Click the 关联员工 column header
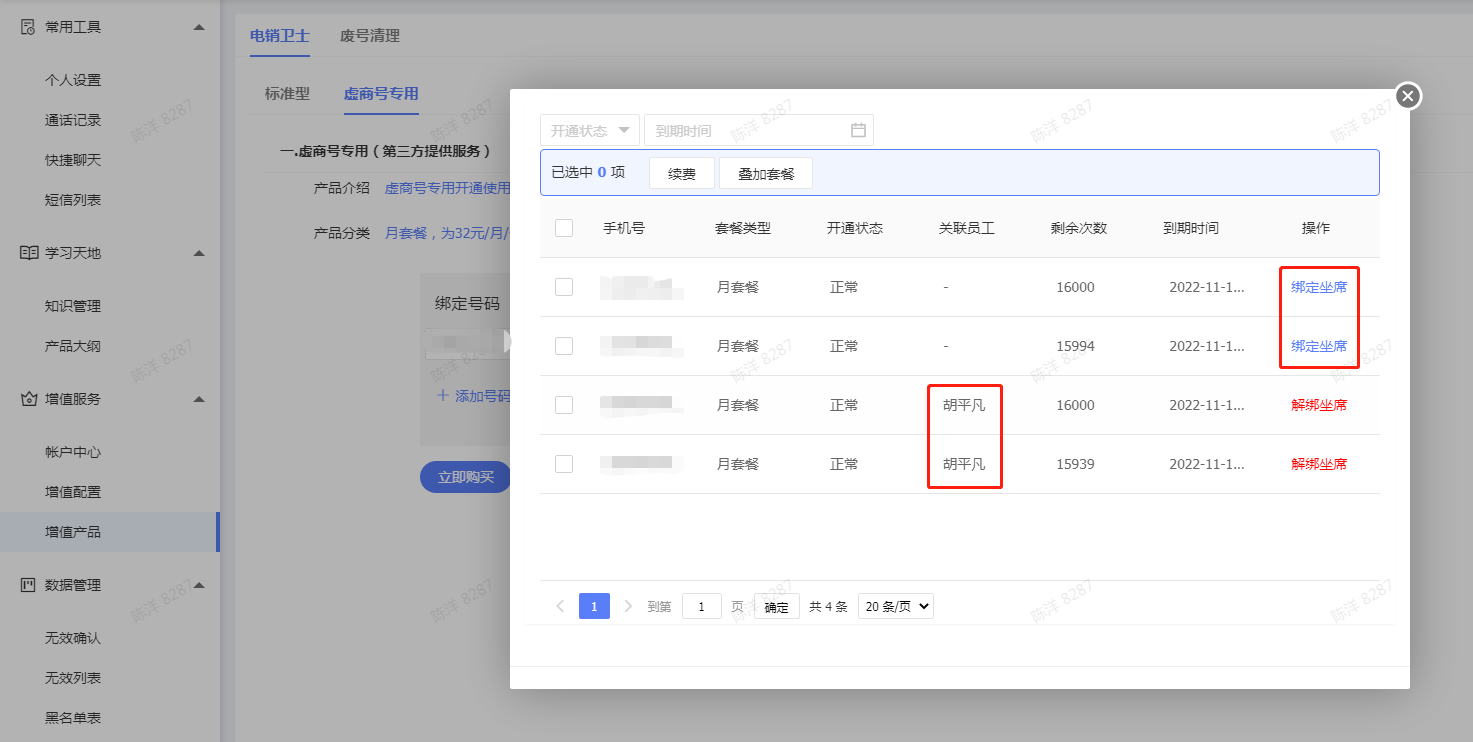 967,228
